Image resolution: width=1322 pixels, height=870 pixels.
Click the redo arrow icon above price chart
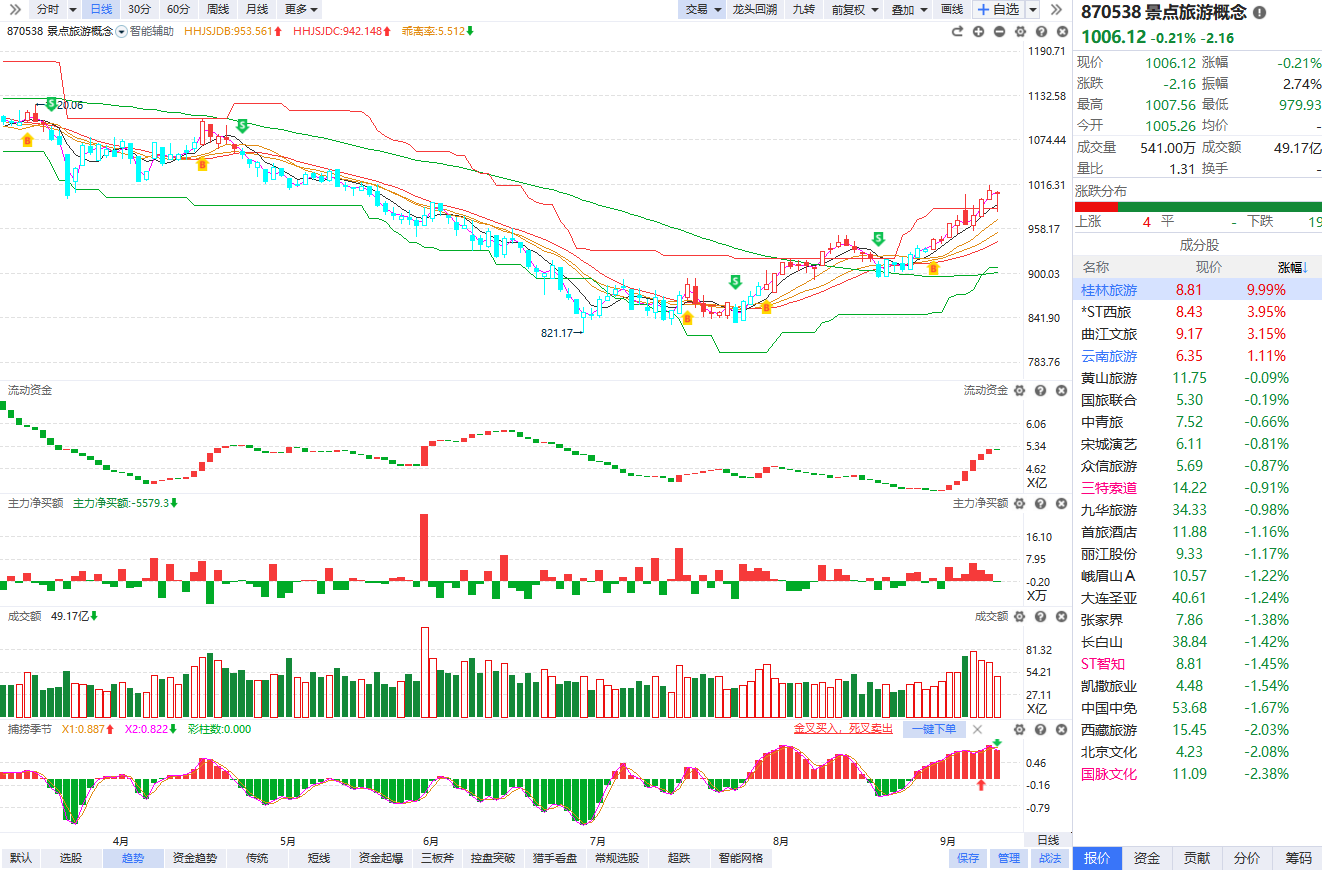956,31
